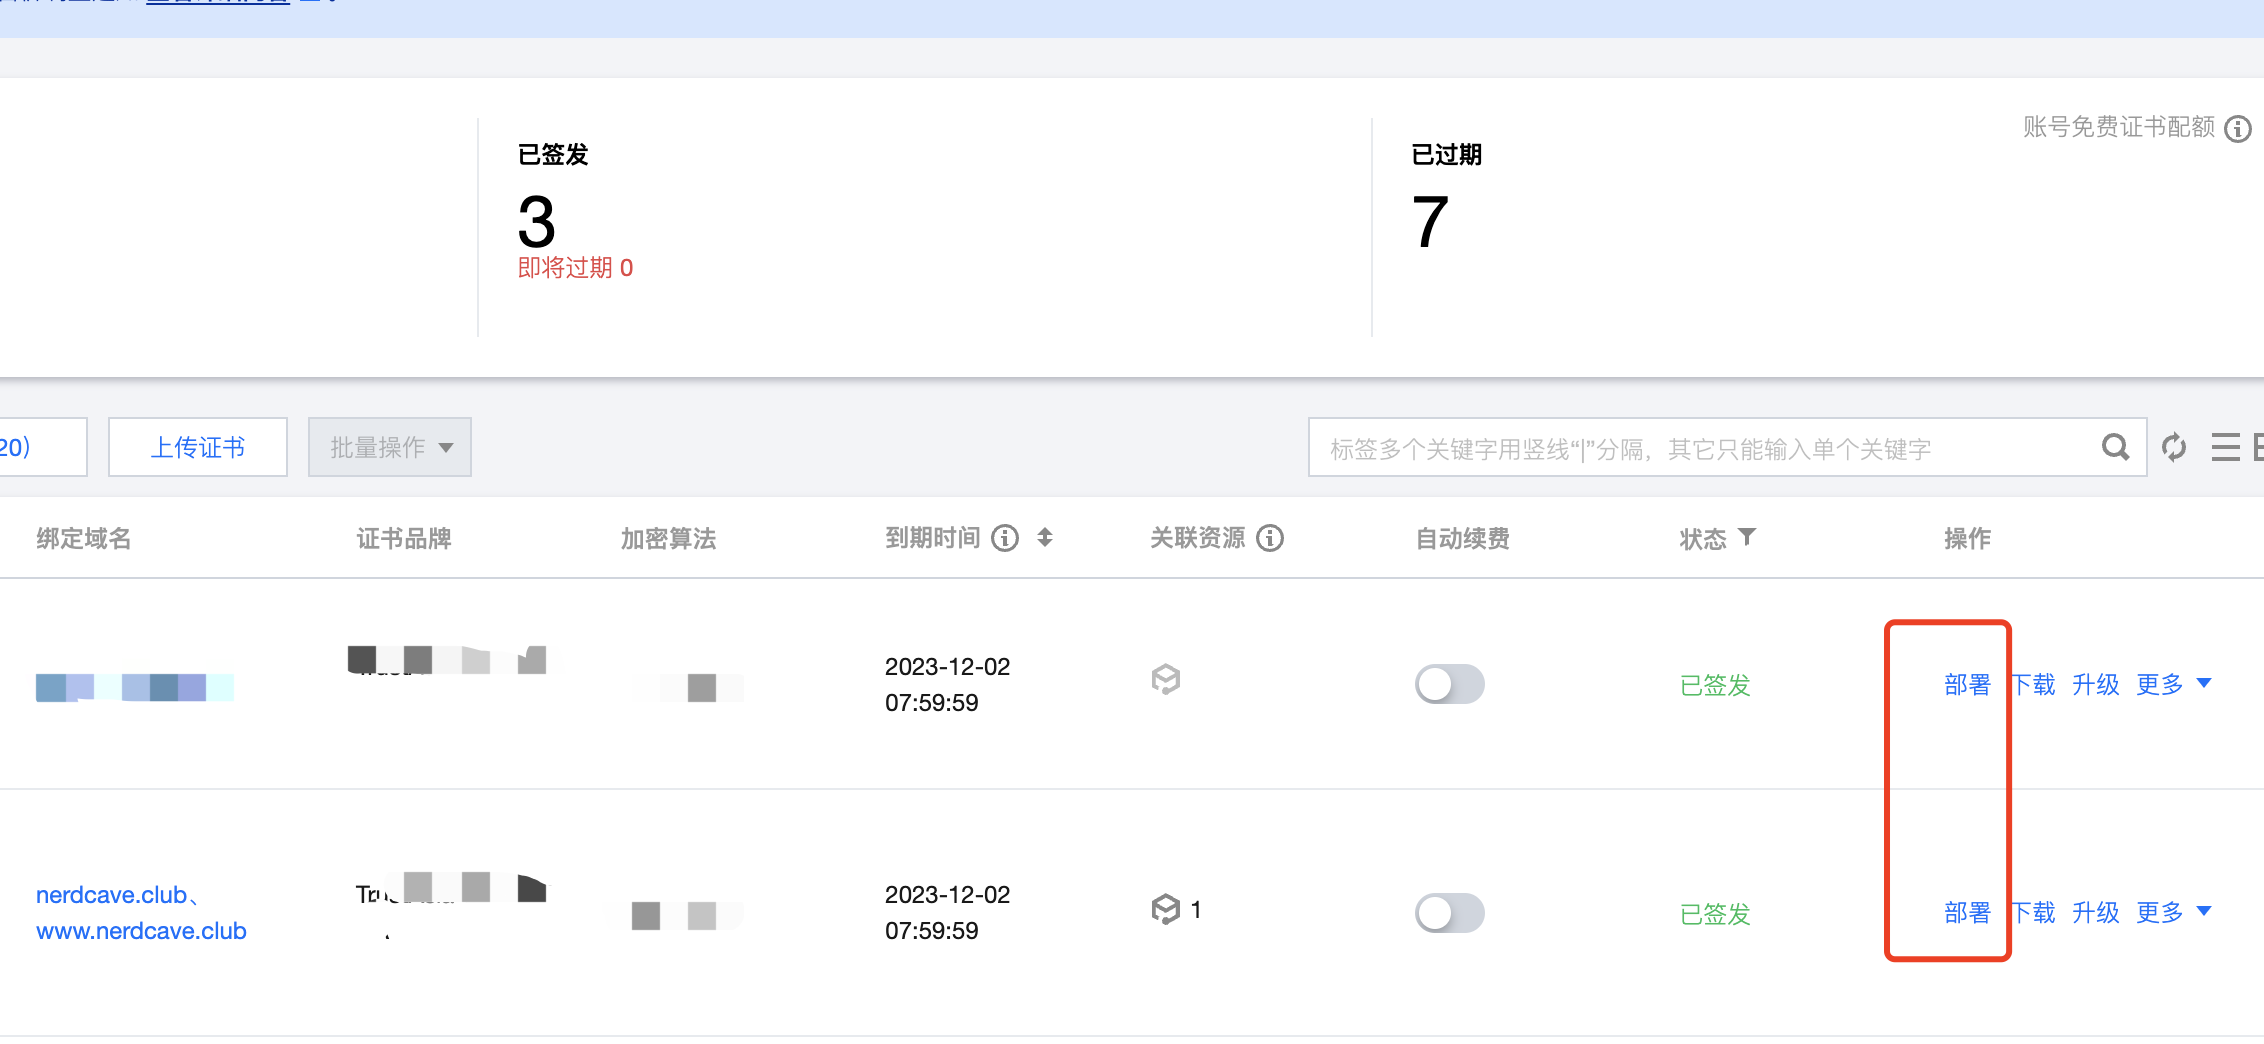
Task: Expand 更多 menu in first row
Action: pos(2173,684)
